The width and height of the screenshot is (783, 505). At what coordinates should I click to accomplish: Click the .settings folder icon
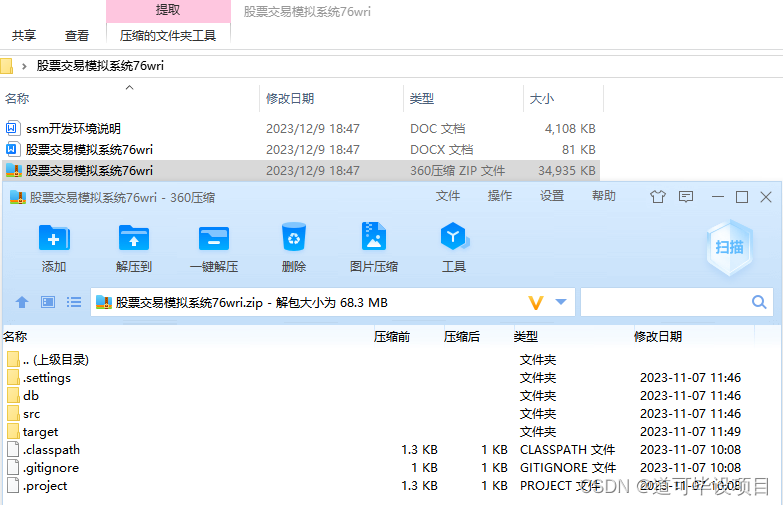click(x=14, y=377)
